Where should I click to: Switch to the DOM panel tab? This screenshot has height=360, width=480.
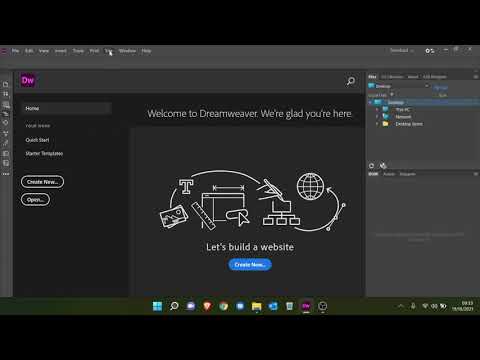coord(373,174)
